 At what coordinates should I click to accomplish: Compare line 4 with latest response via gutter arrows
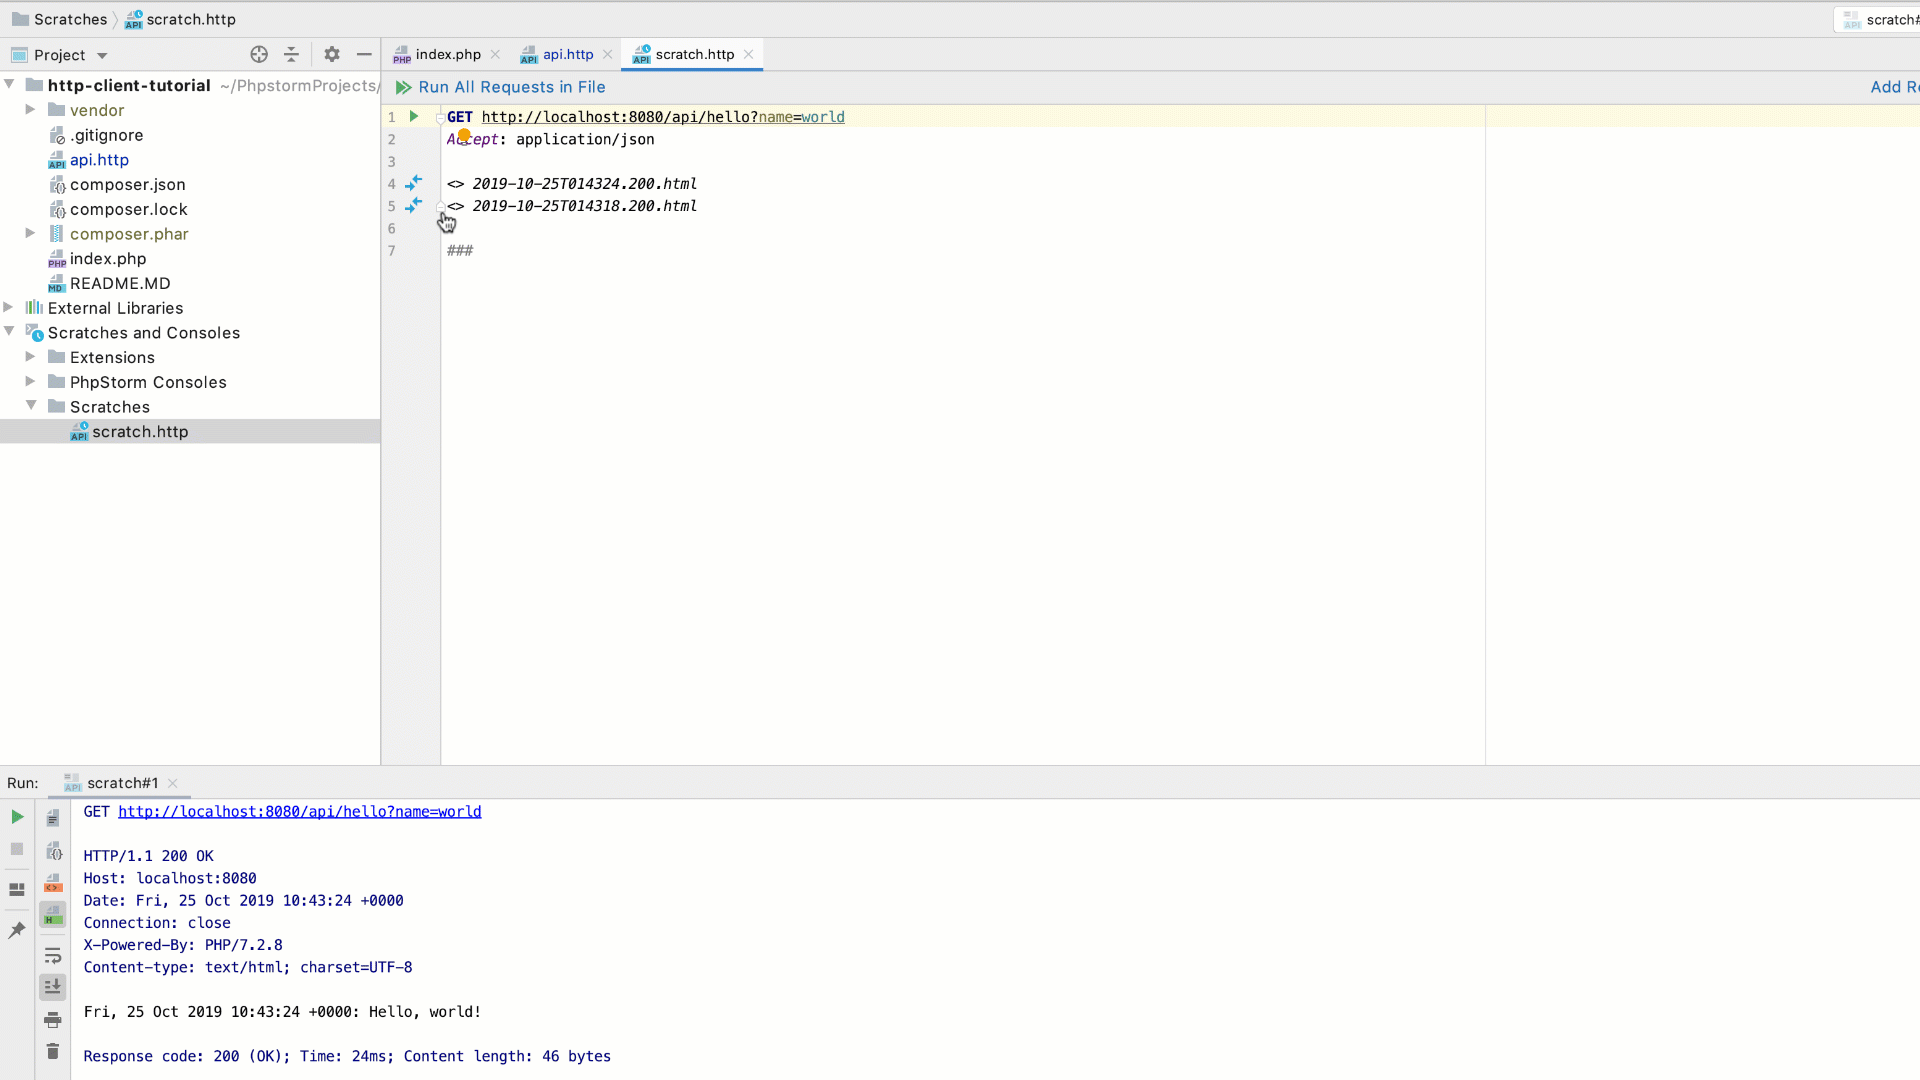[x=415, y=183]
